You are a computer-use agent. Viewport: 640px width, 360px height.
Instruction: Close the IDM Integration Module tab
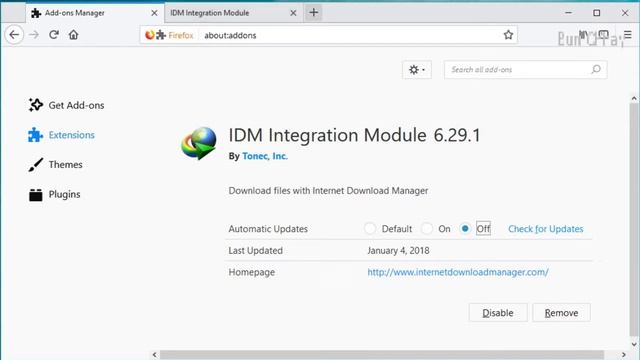293,13
